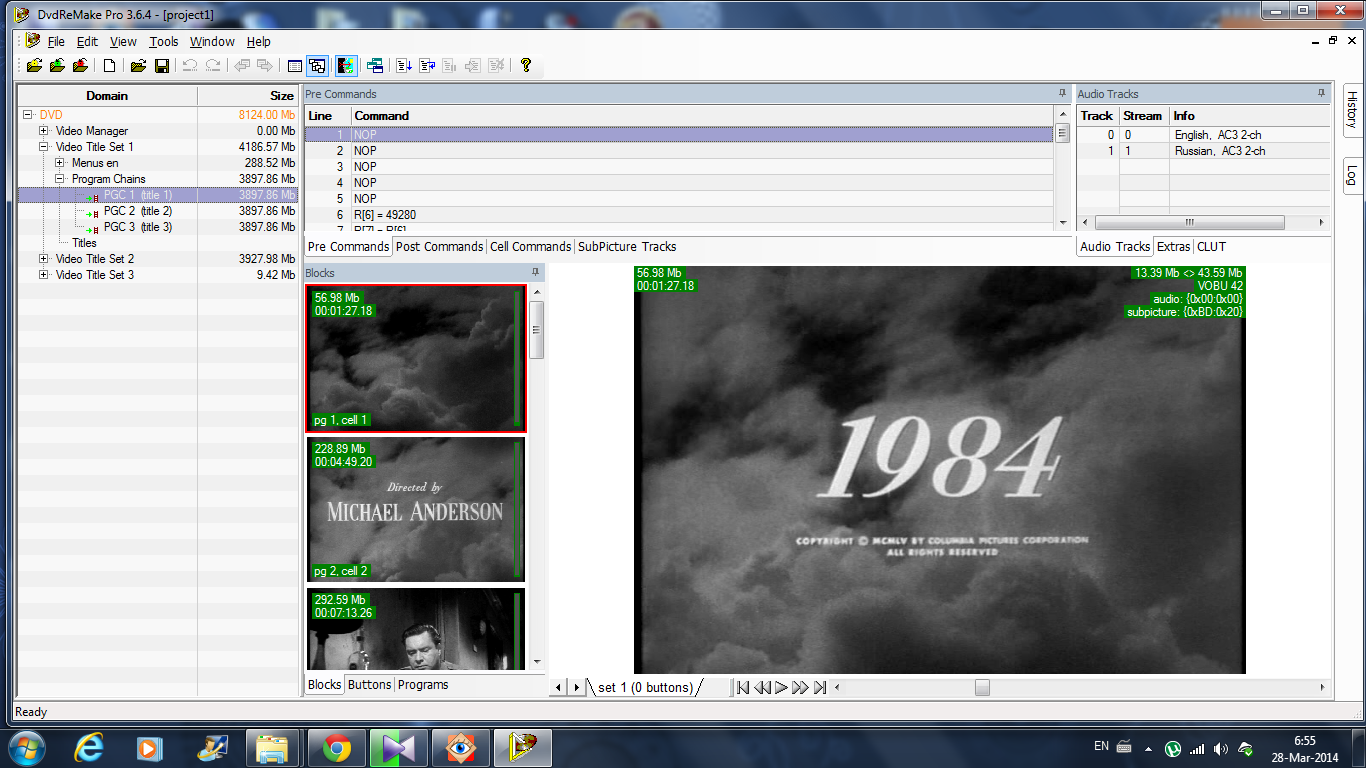The image size is (1366, 768).
Task: Click the navigate back arrow icon
Action: tap(242, 66)
